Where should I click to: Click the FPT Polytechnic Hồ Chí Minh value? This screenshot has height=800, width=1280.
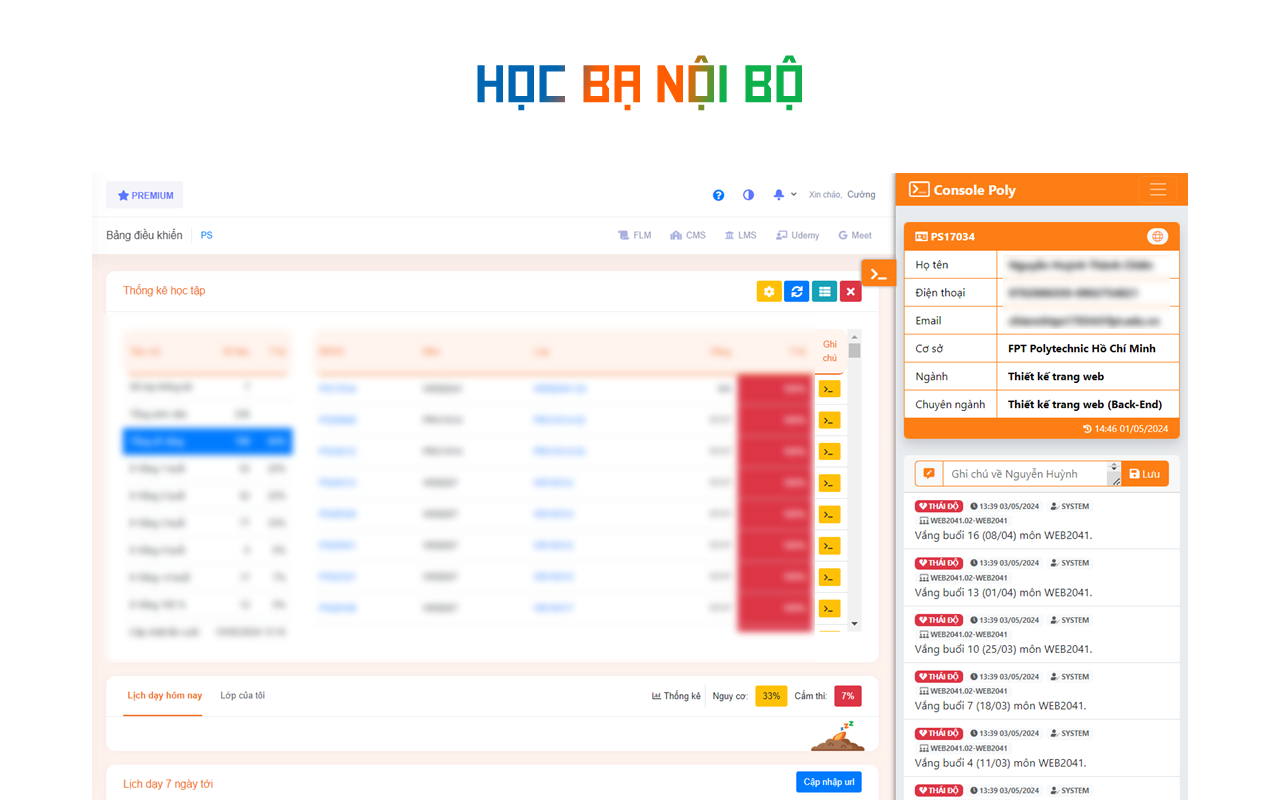[1081, 349]
